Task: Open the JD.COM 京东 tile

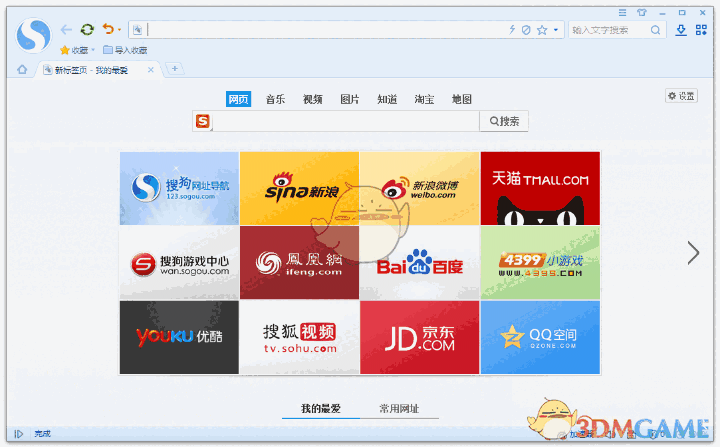Action: click(420, 337)
